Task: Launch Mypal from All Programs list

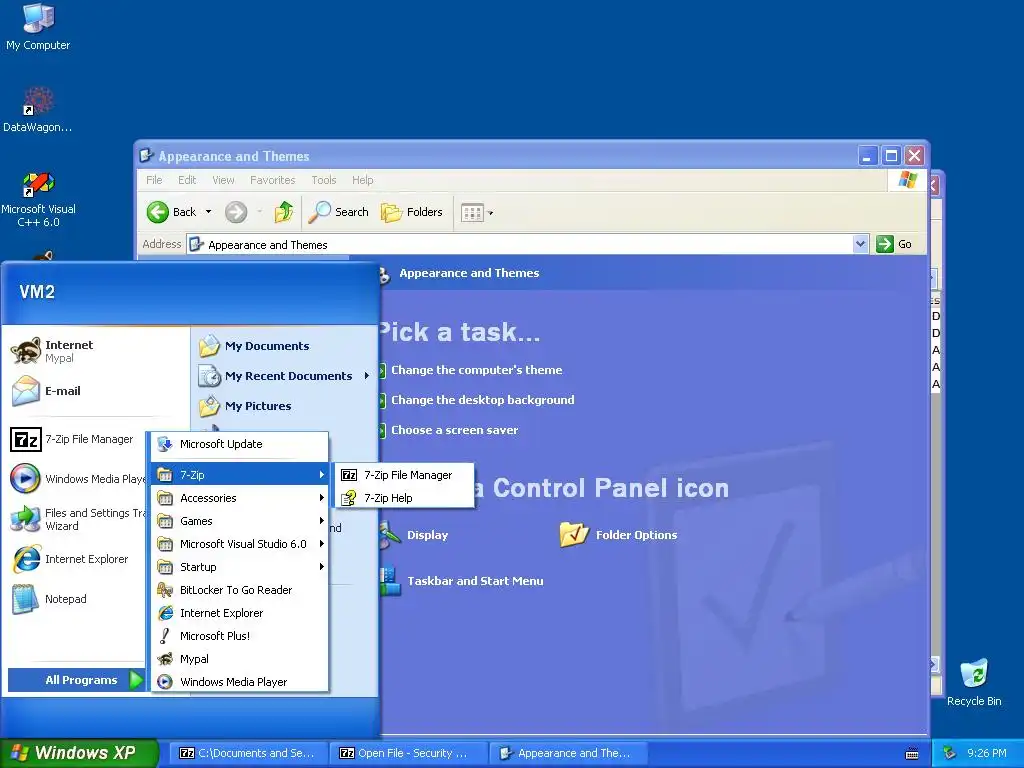Action: (240, 659)
